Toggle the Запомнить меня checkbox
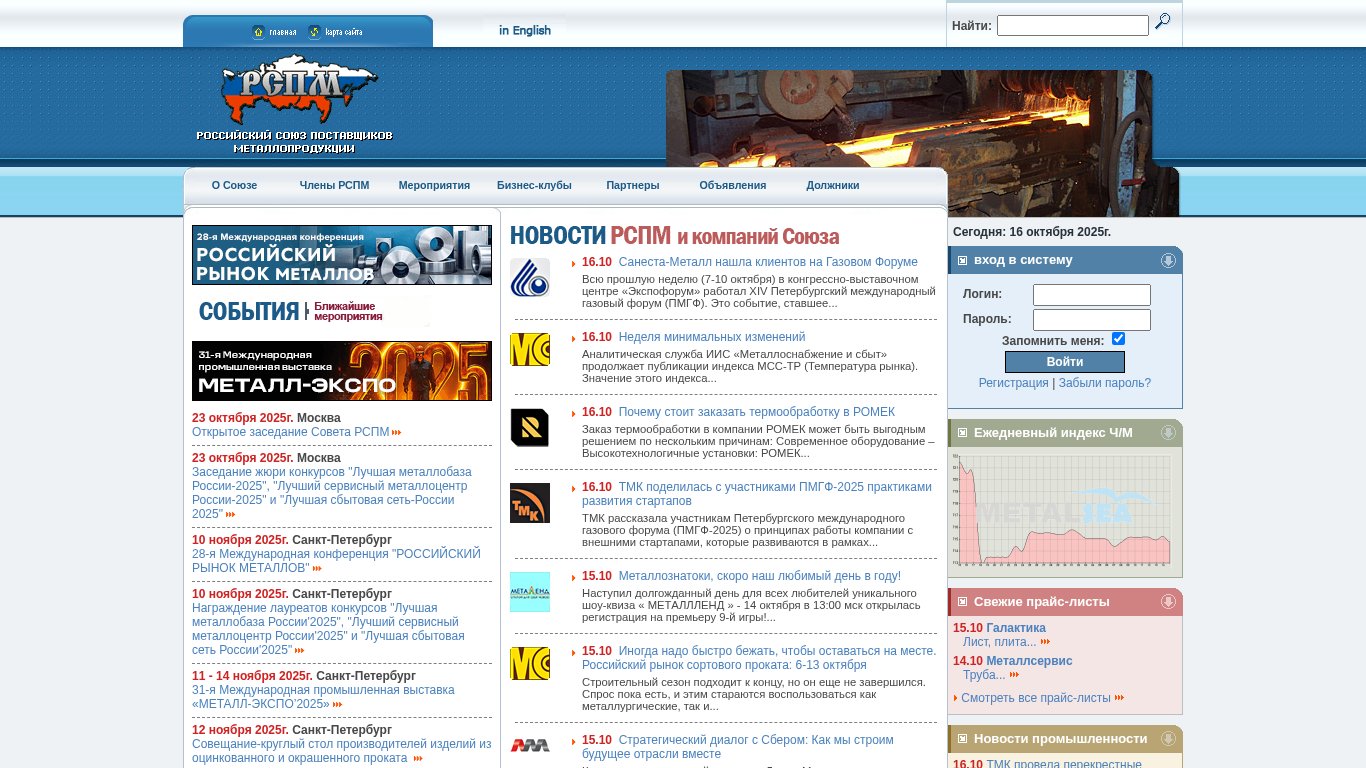 [x=1118, y=339]
